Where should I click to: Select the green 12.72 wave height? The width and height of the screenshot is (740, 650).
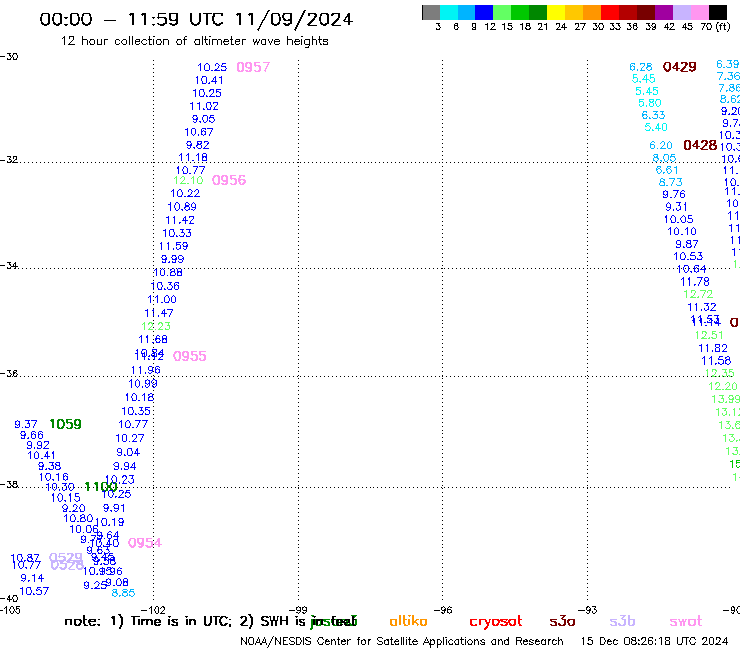(x=698, y=294)
